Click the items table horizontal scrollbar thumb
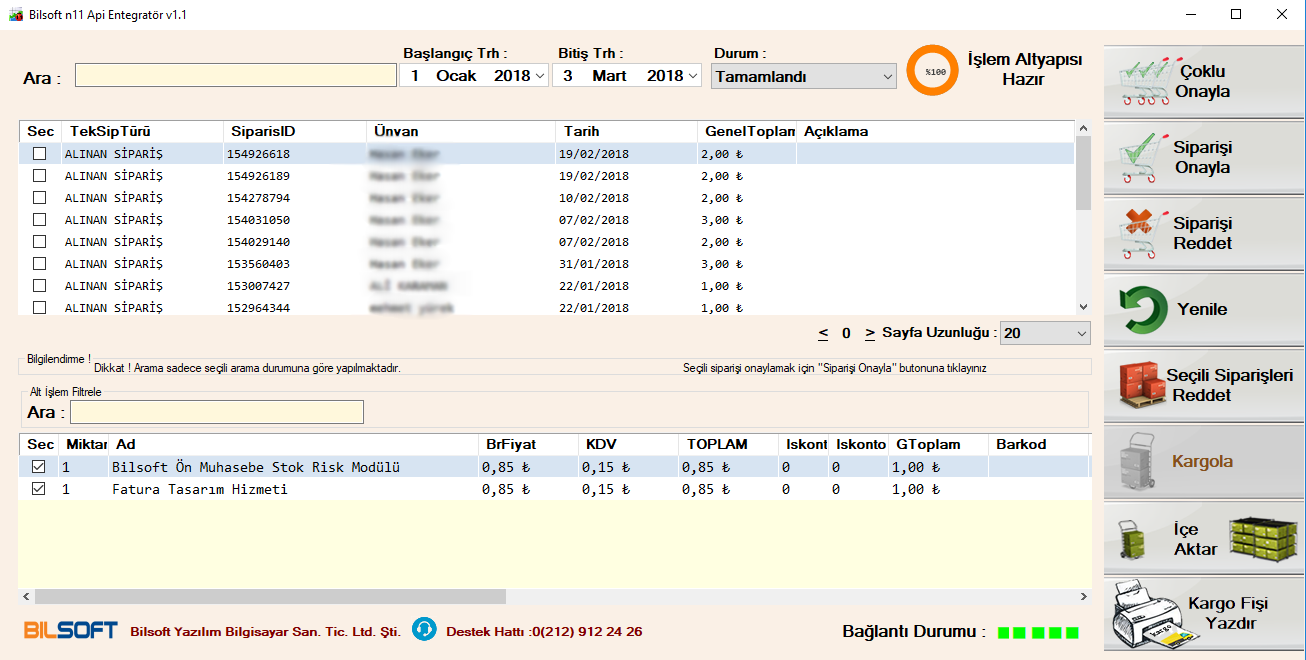 270,596
